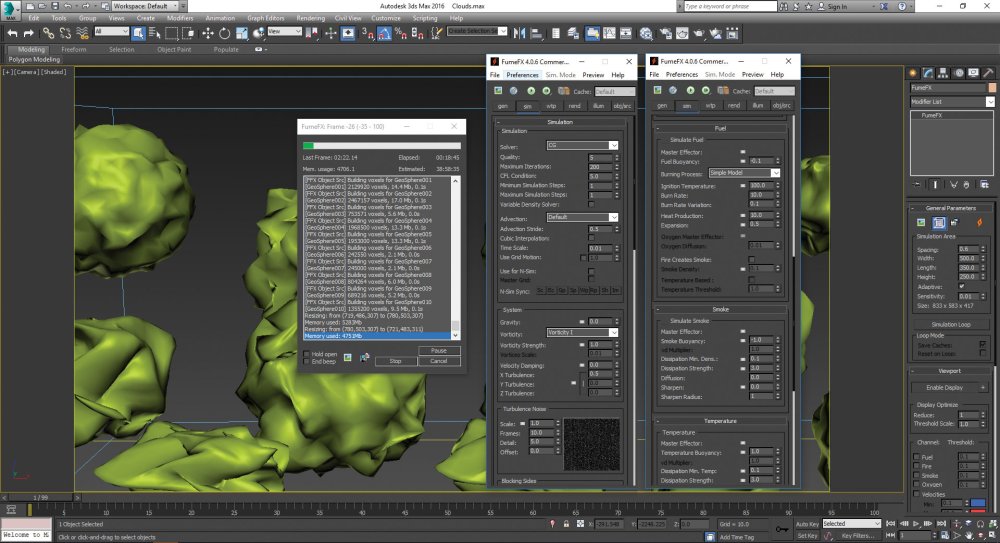The width and height of the screenshot is (1000, 543).
Task: Click the Pin Stack icon below modifier stack
Action: pos(917,184)
